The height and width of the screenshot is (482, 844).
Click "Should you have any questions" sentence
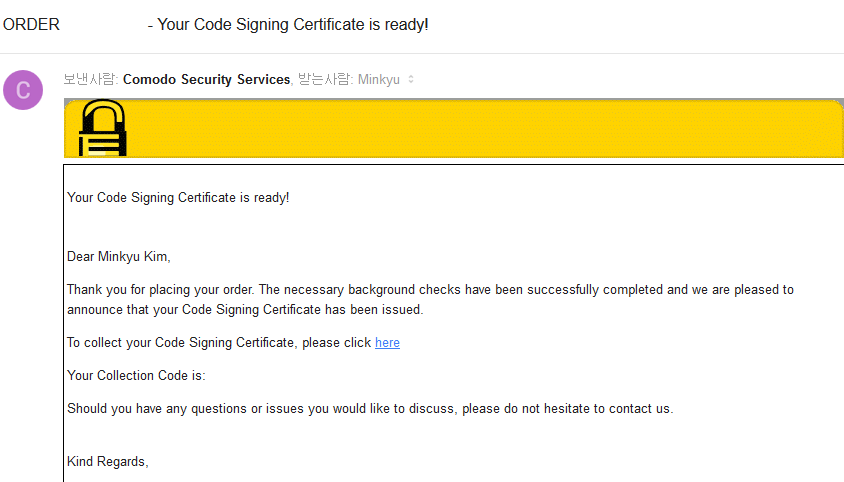point(370,409)
